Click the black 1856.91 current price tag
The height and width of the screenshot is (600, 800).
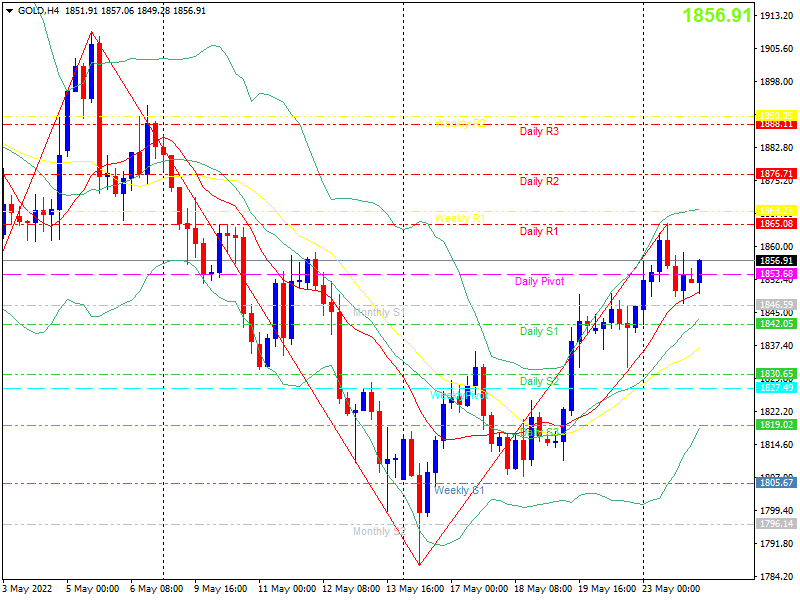[x=776, y=261]
